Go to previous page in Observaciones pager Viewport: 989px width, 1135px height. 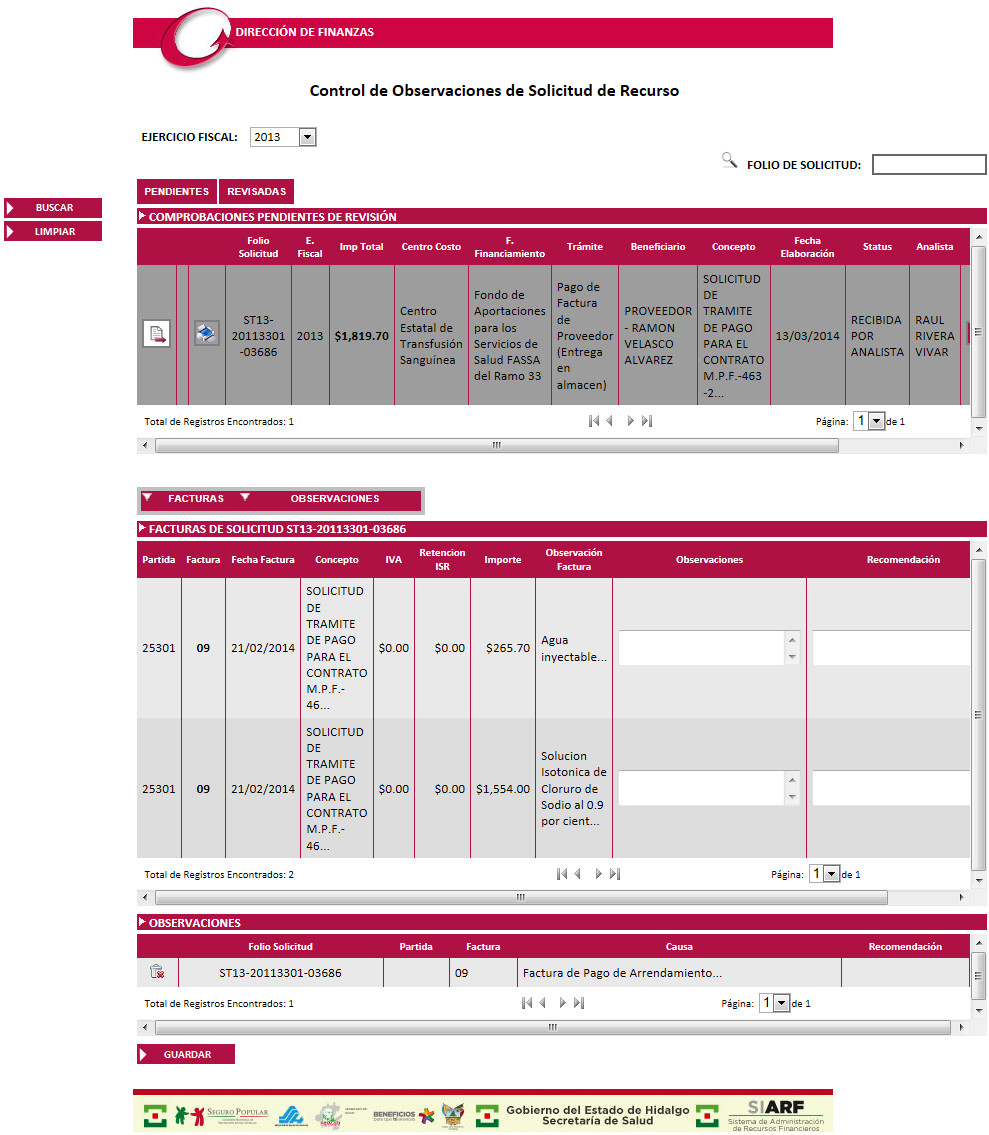coord(542,1003)
